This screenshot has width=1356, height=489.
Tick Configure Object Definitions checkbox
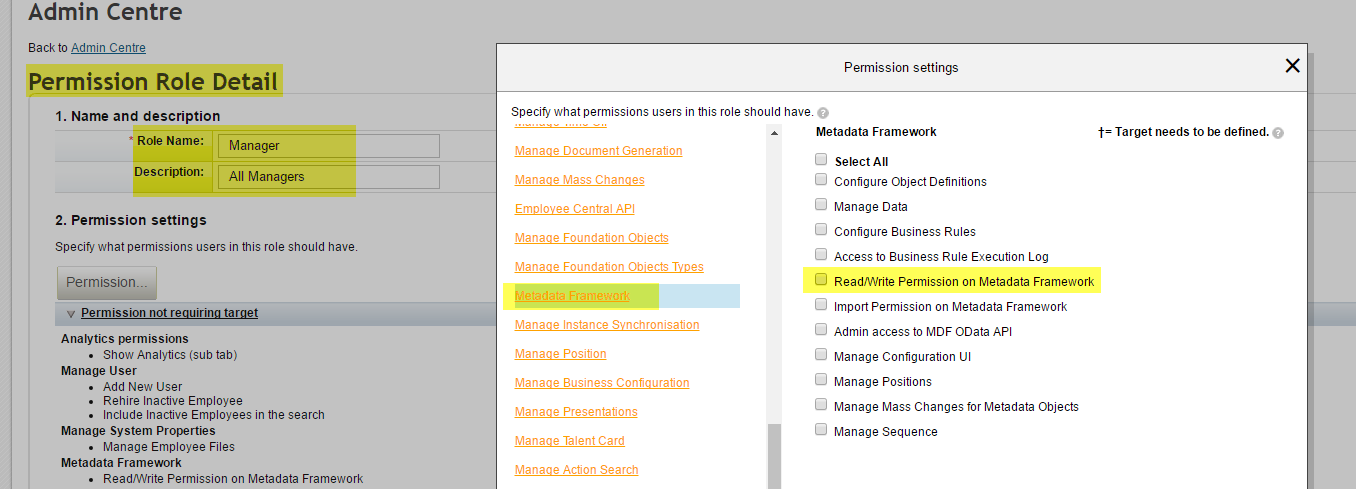click(x=821, y=181)
